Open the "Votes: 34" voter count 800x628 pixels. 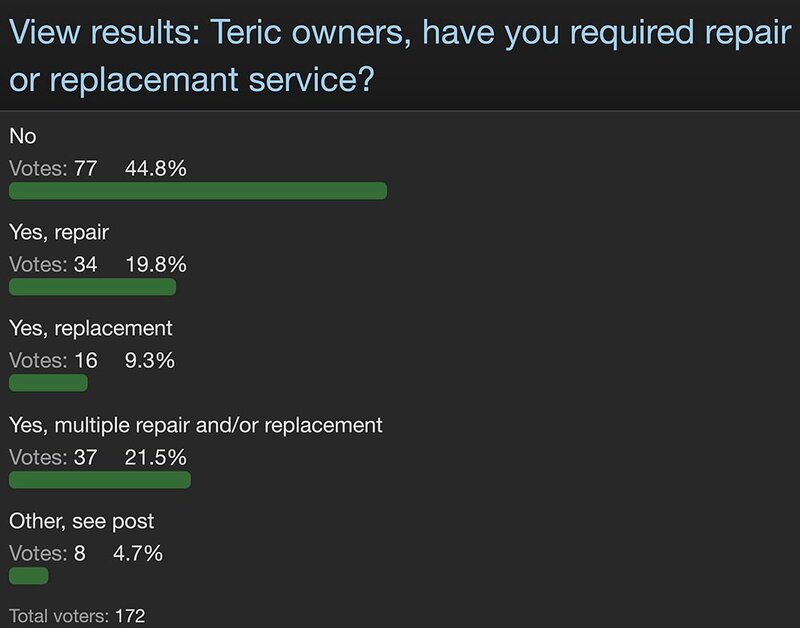pos(53,265)
